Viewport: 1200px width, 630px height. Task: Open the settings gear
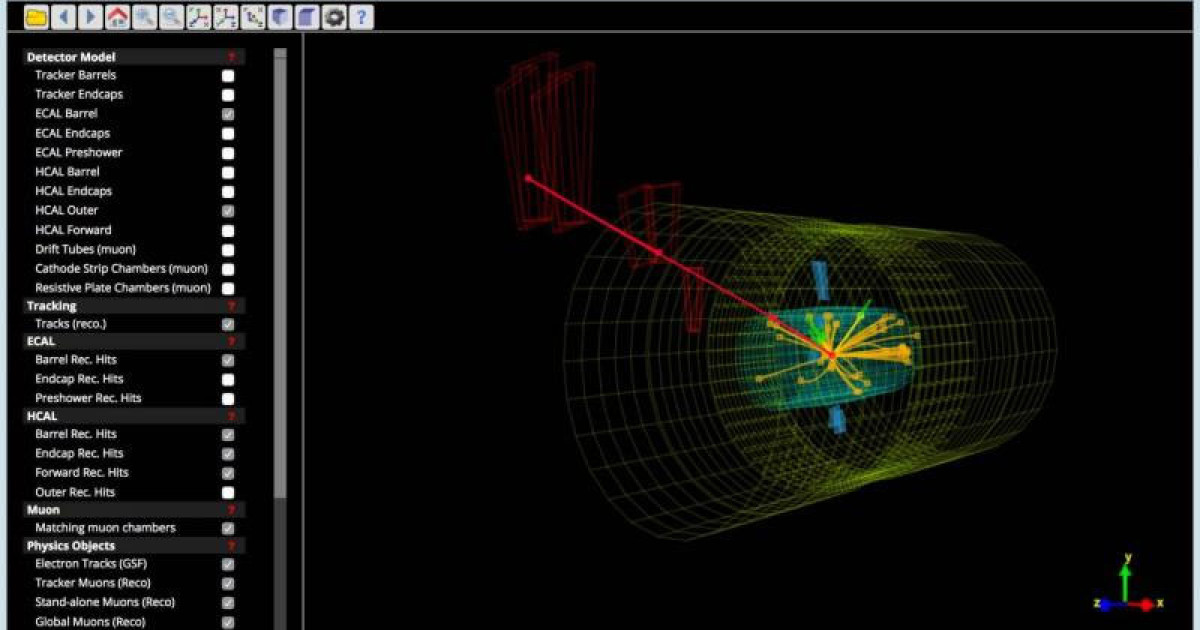pyautogui.click(x=334, y=16)
